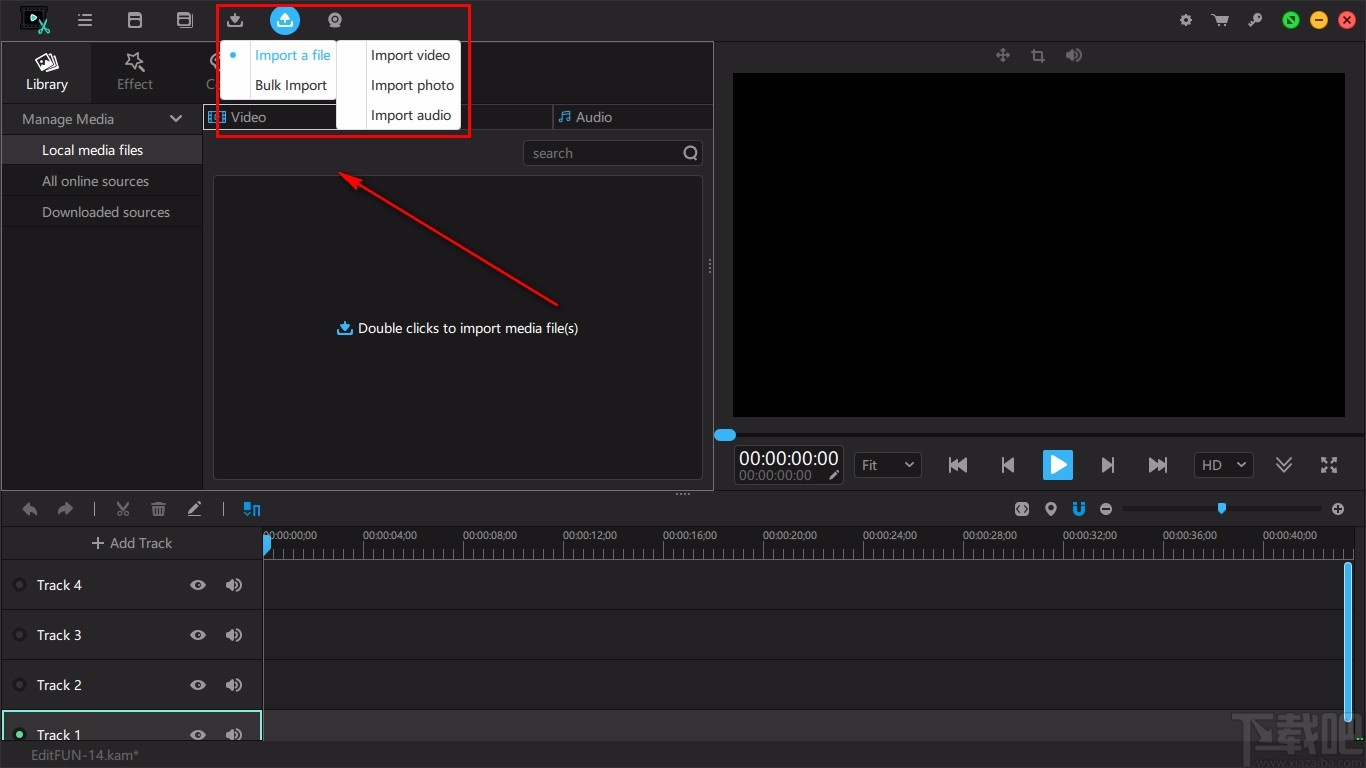Screen dimensions: 1366x768
Task: Open settings gear in title bar
Action: pos(1186,20)
